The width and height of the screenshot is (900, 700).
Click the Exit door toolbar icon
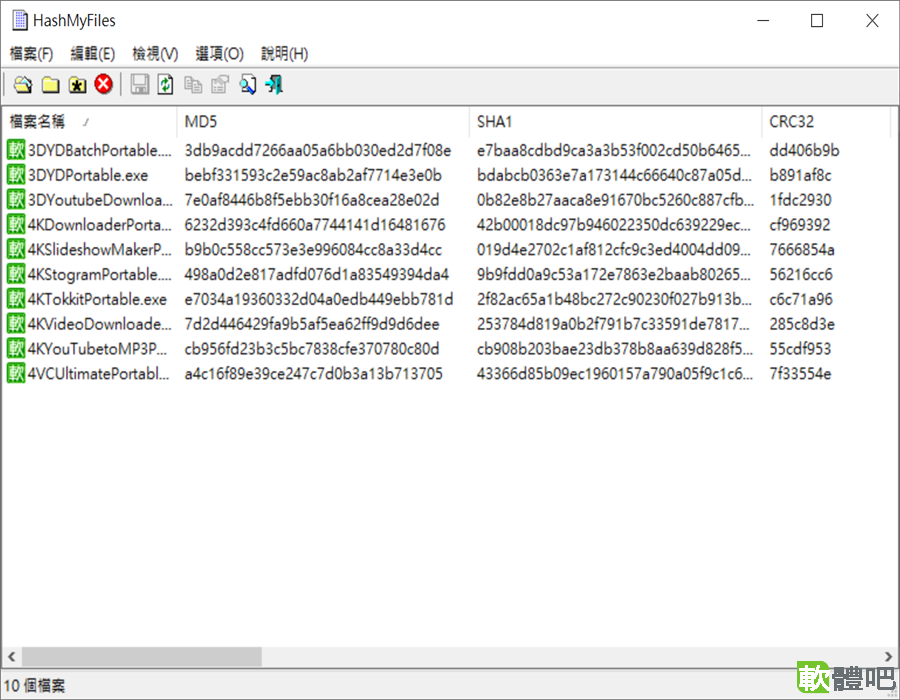click(274, 85)
